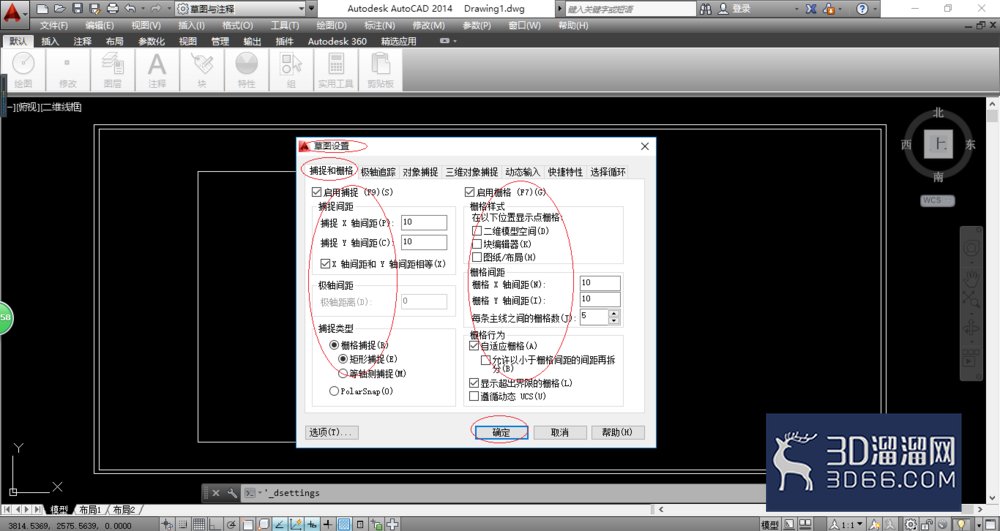Enable 图纸/布局 checkbox
The height and width of the screenshot is (531, 1000).
[x=476, y=258]
